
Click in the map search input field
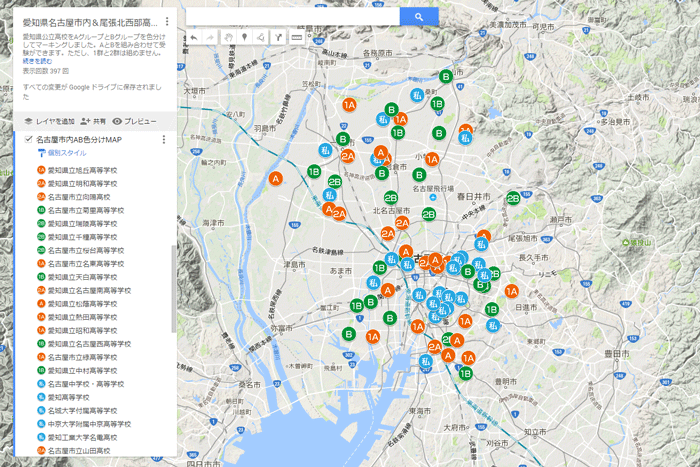click(x=292, y=17)
